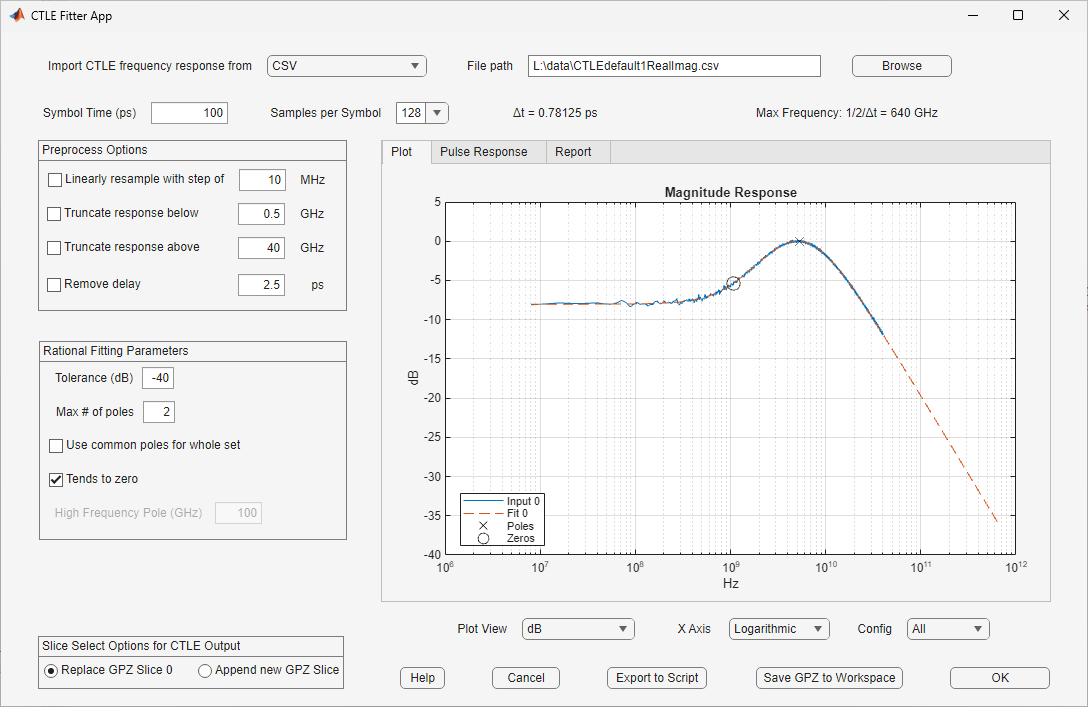Viewport: 1088px width, 707px height.
Task: Click Save GPZ to Workspace
Action: pyautogui.click(x=830, y=678)
